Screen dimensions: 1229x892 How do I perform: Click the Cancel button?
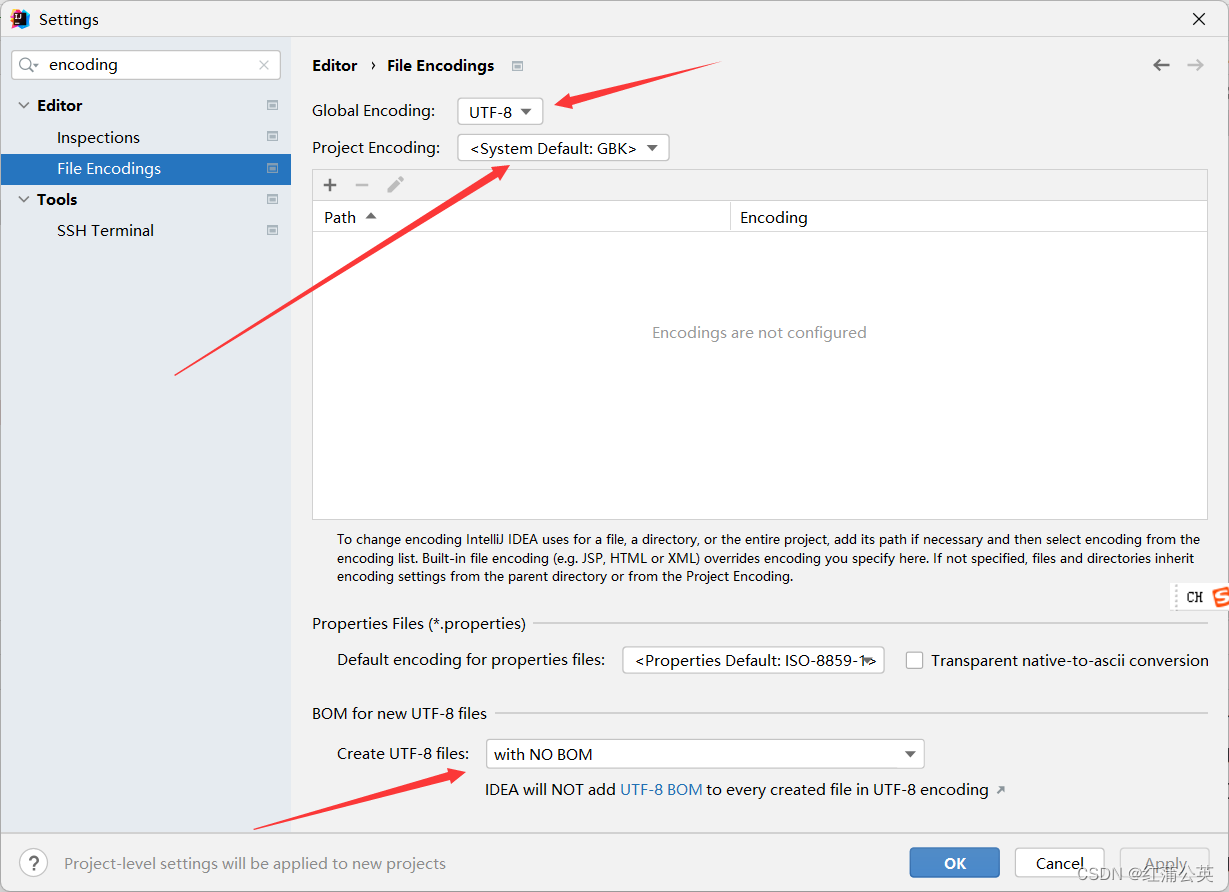point(1059,863)
